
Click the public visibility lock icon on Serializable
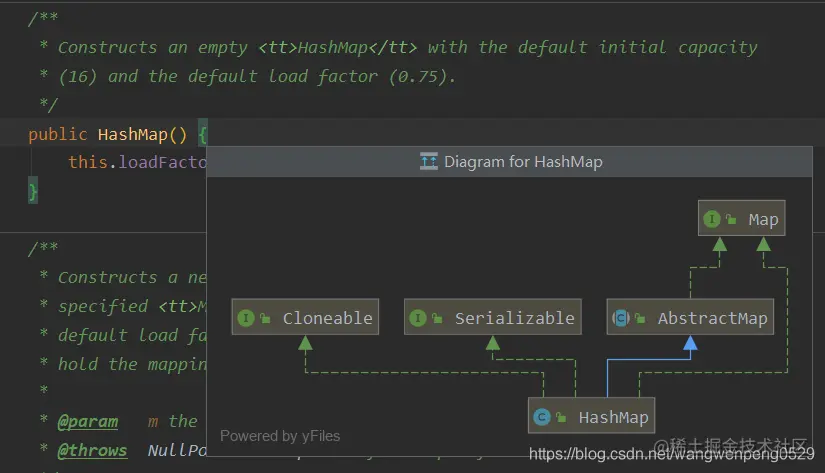tap(437, 318)
